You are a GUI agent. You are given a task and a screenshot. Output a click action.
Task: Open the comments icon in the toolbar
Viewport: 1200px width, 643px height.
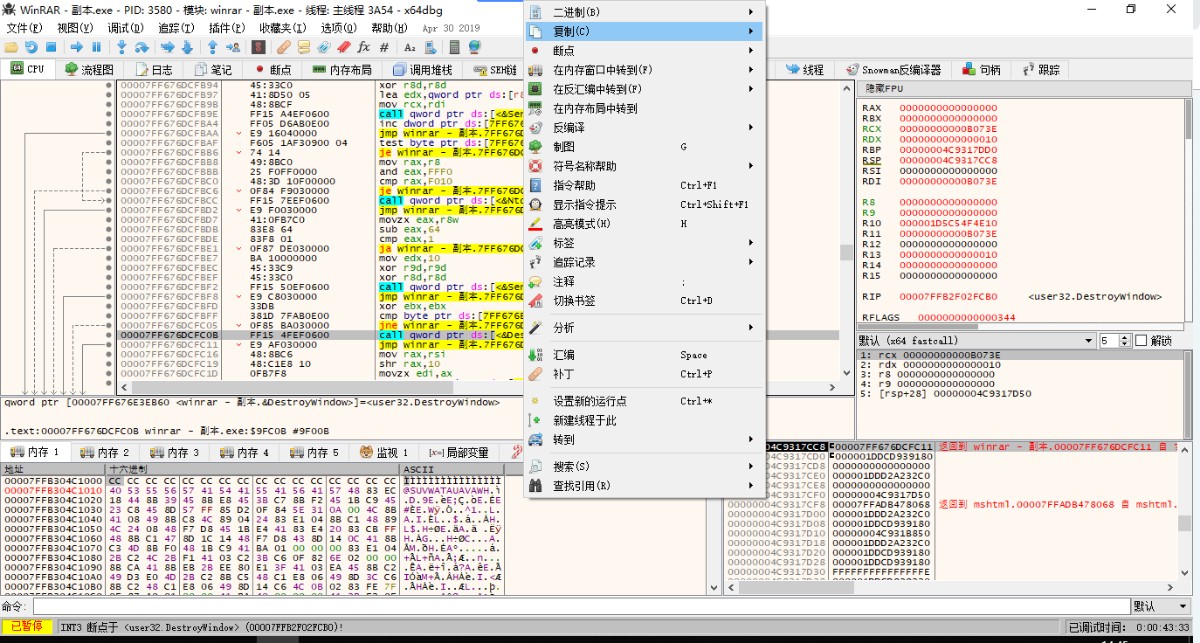303,47
